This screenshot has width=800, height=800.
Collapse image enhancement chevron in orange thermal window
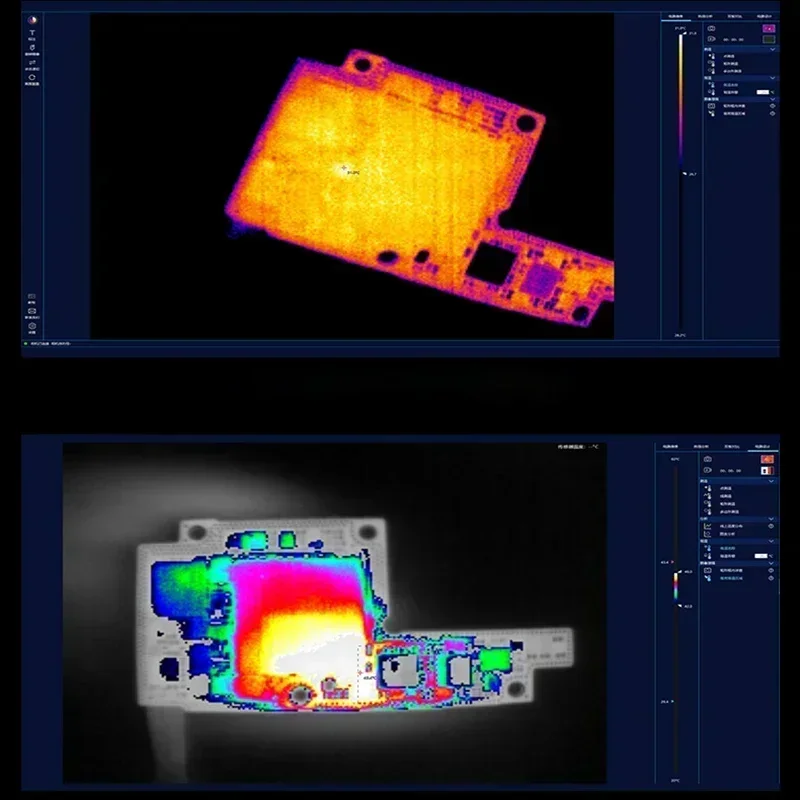click(x=772, y=99)
